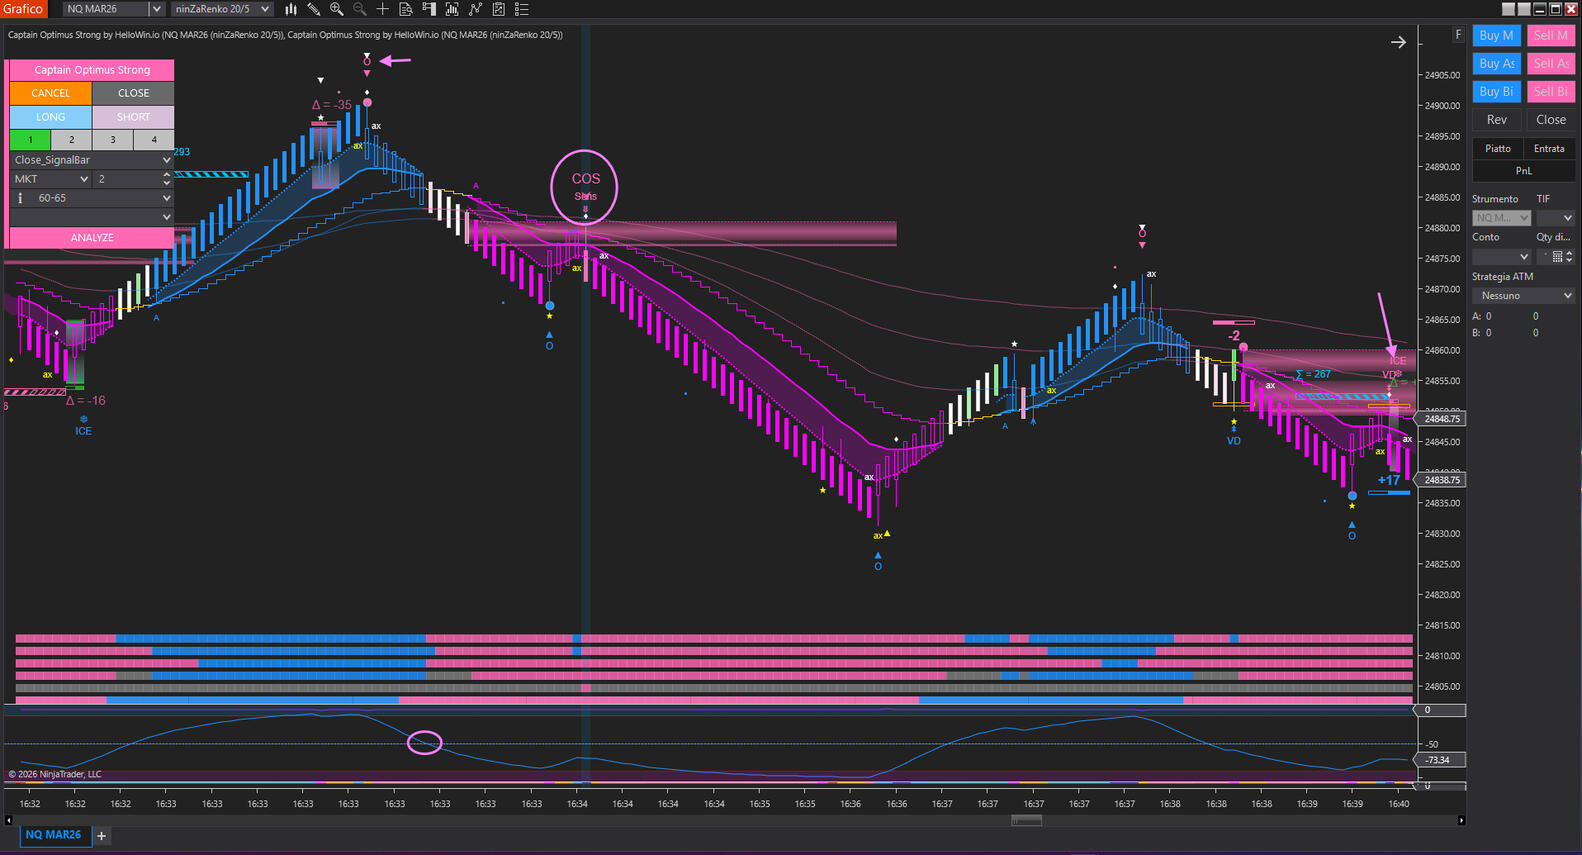This screenshot has width=1582, height=855.
Task: Click the zoom in magnifier icon
Action: [337, 9]
